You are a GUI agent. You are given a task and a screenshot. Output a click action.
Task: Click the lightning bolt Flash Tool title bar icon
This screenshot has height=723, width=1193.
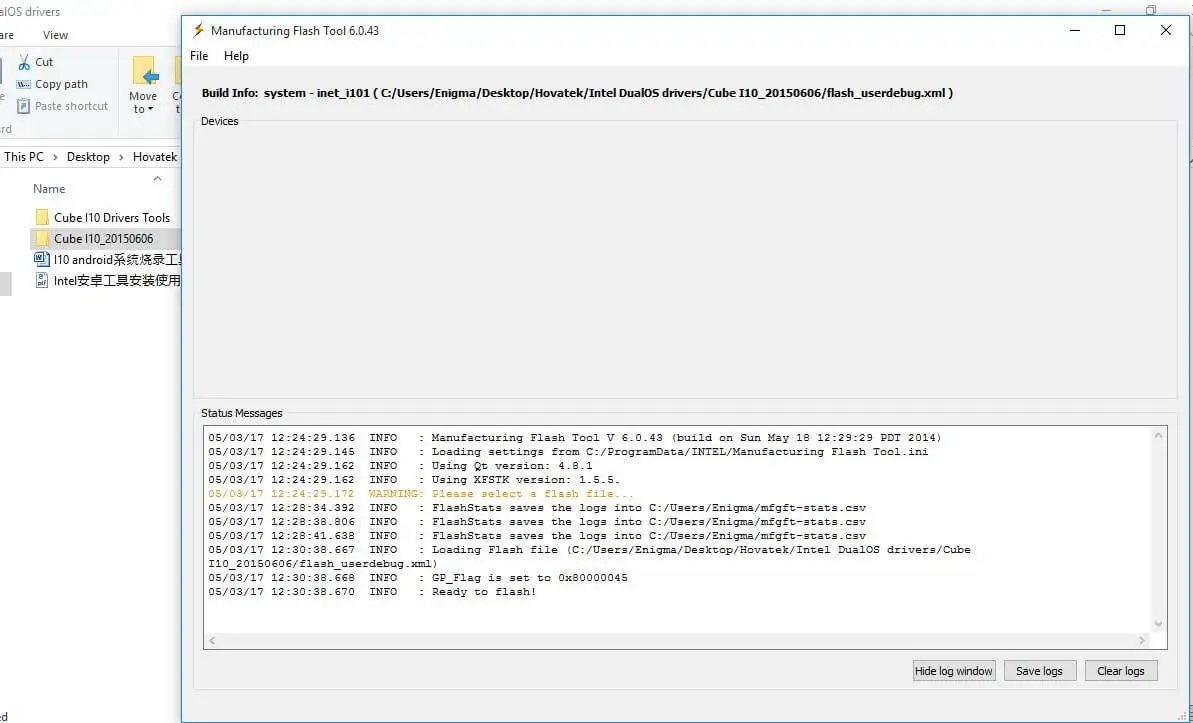click(x=196, y=30)
